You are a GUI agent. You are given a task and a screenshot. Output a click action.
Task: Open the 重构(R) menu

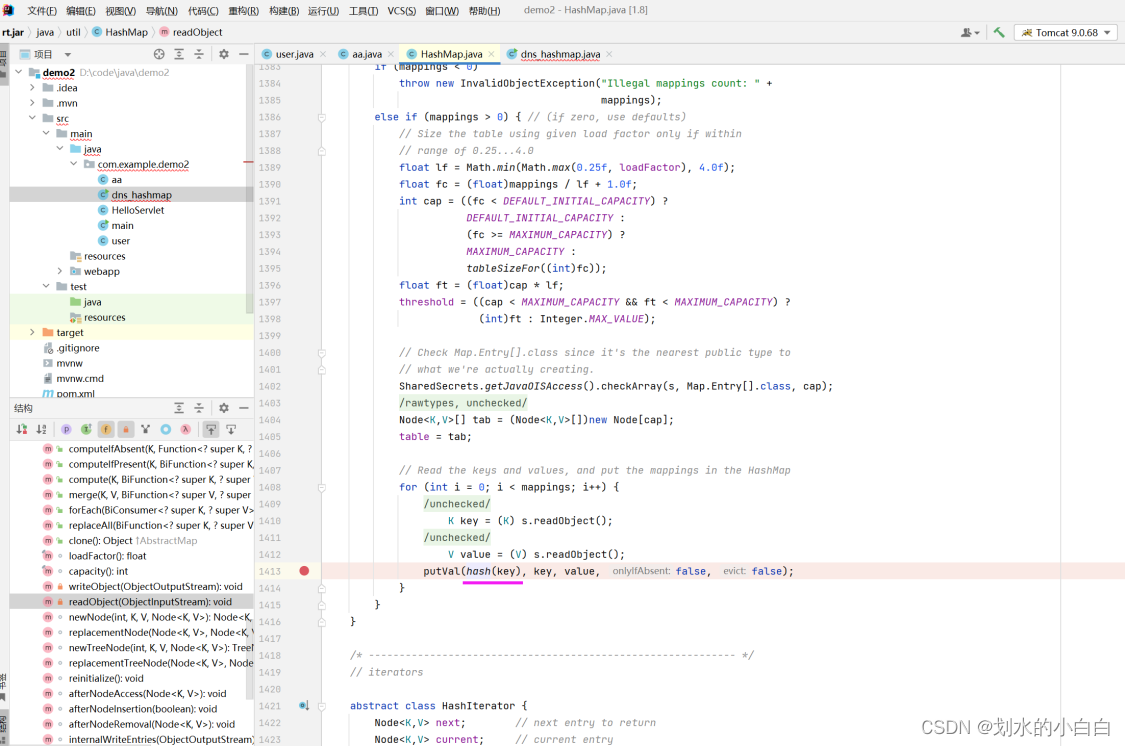[243, 11]
